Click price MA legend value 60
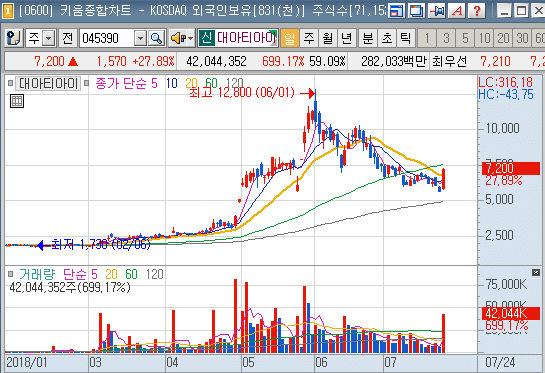 coord(211,83)
